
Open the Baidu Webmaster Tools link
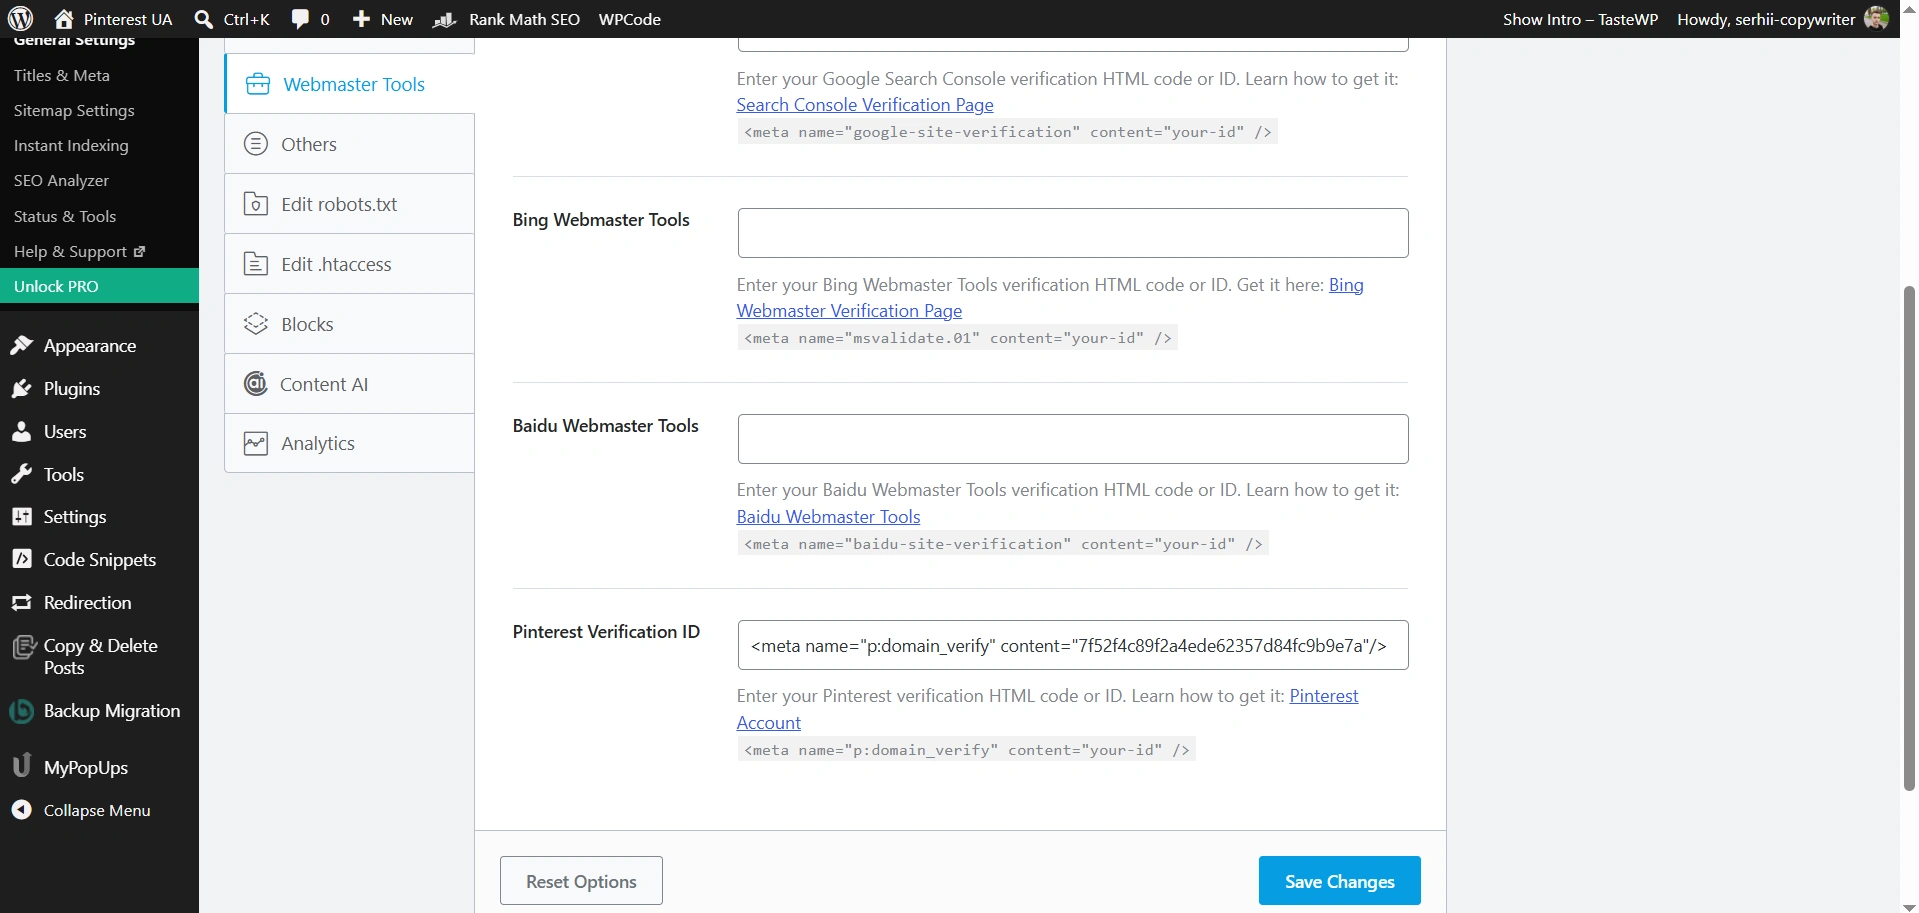pyautogui.click(x=828, y=517)
